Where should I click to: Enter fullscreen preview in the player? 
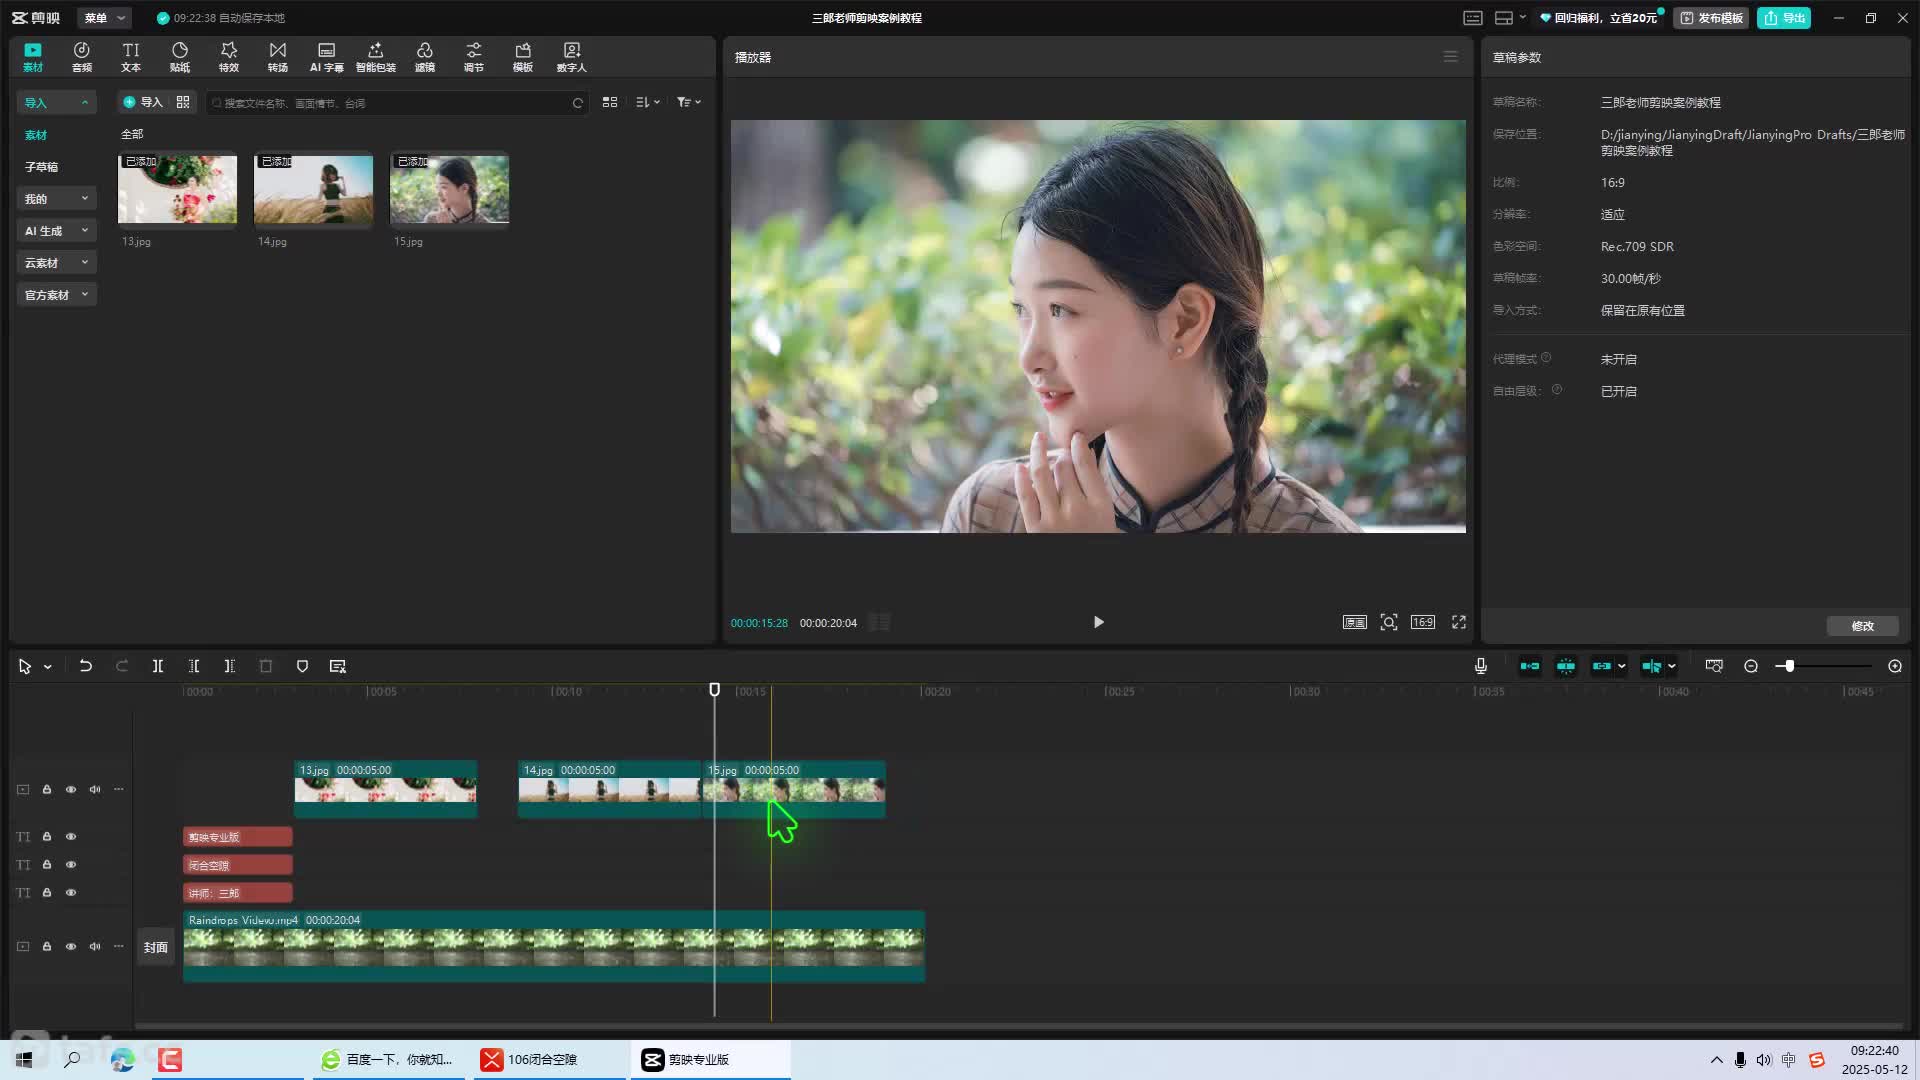[x=1459, y=622]
